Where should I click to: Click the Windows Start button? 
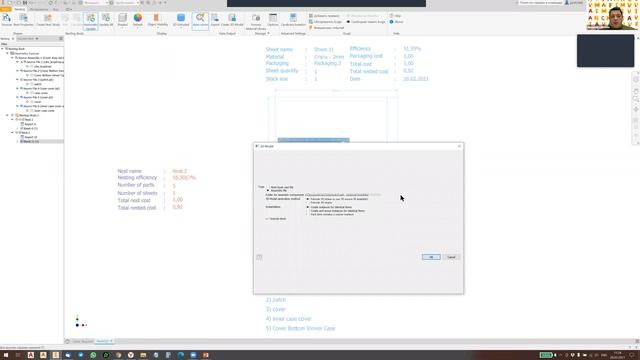coord(6,355)
